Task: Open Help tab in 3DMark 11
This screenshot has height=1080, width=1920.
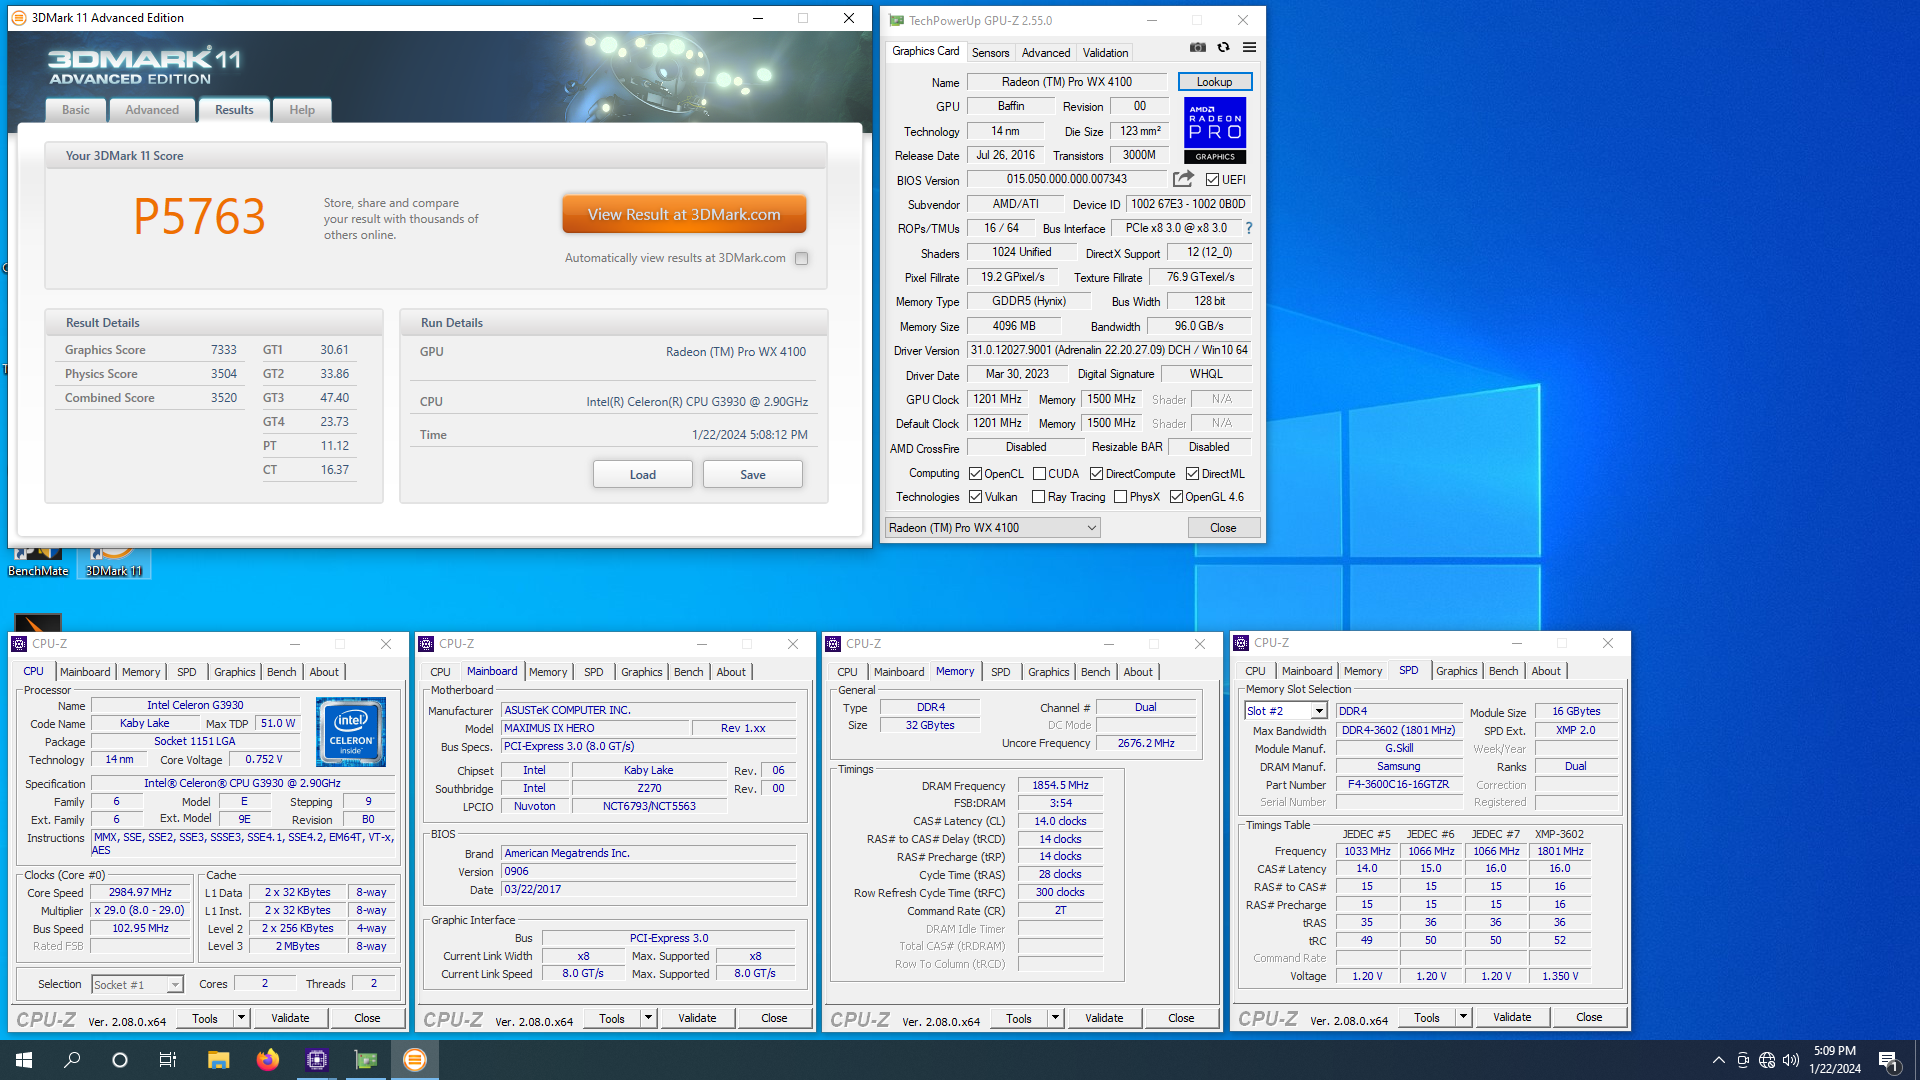Action: [302, 110]
